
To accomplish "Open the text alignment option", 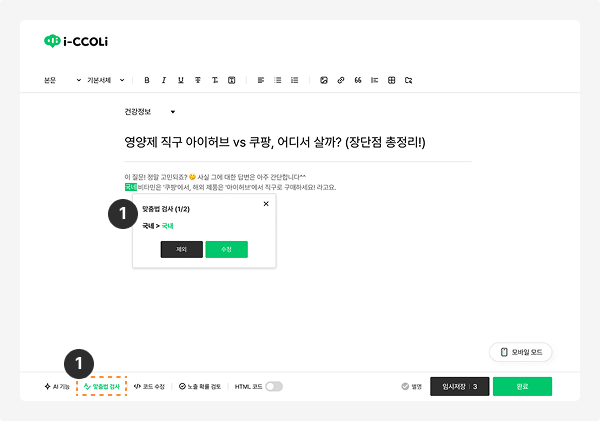I will click(x=261, y=80).
